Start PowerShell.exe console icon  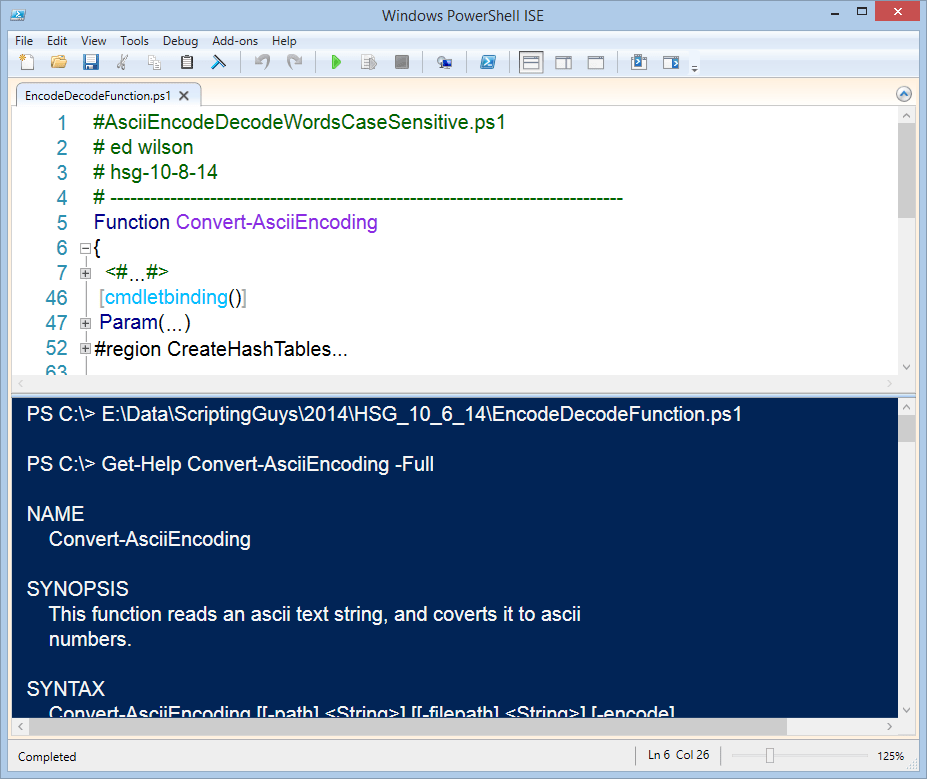point(488,62)
